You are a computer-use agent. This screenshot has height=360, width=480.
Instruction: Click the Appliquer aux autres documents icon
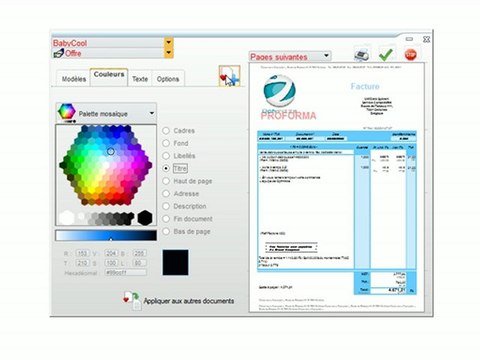[x=132, y=300]
